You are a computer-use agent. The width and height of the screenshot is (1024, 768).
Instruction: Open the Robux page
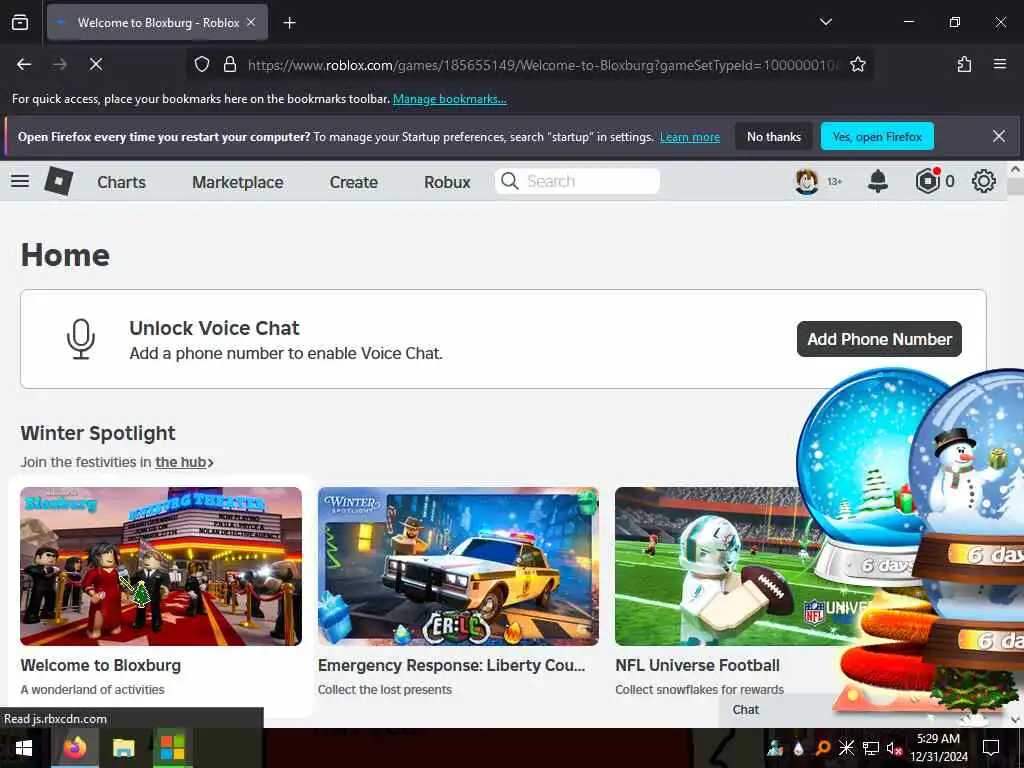point(447,182)
